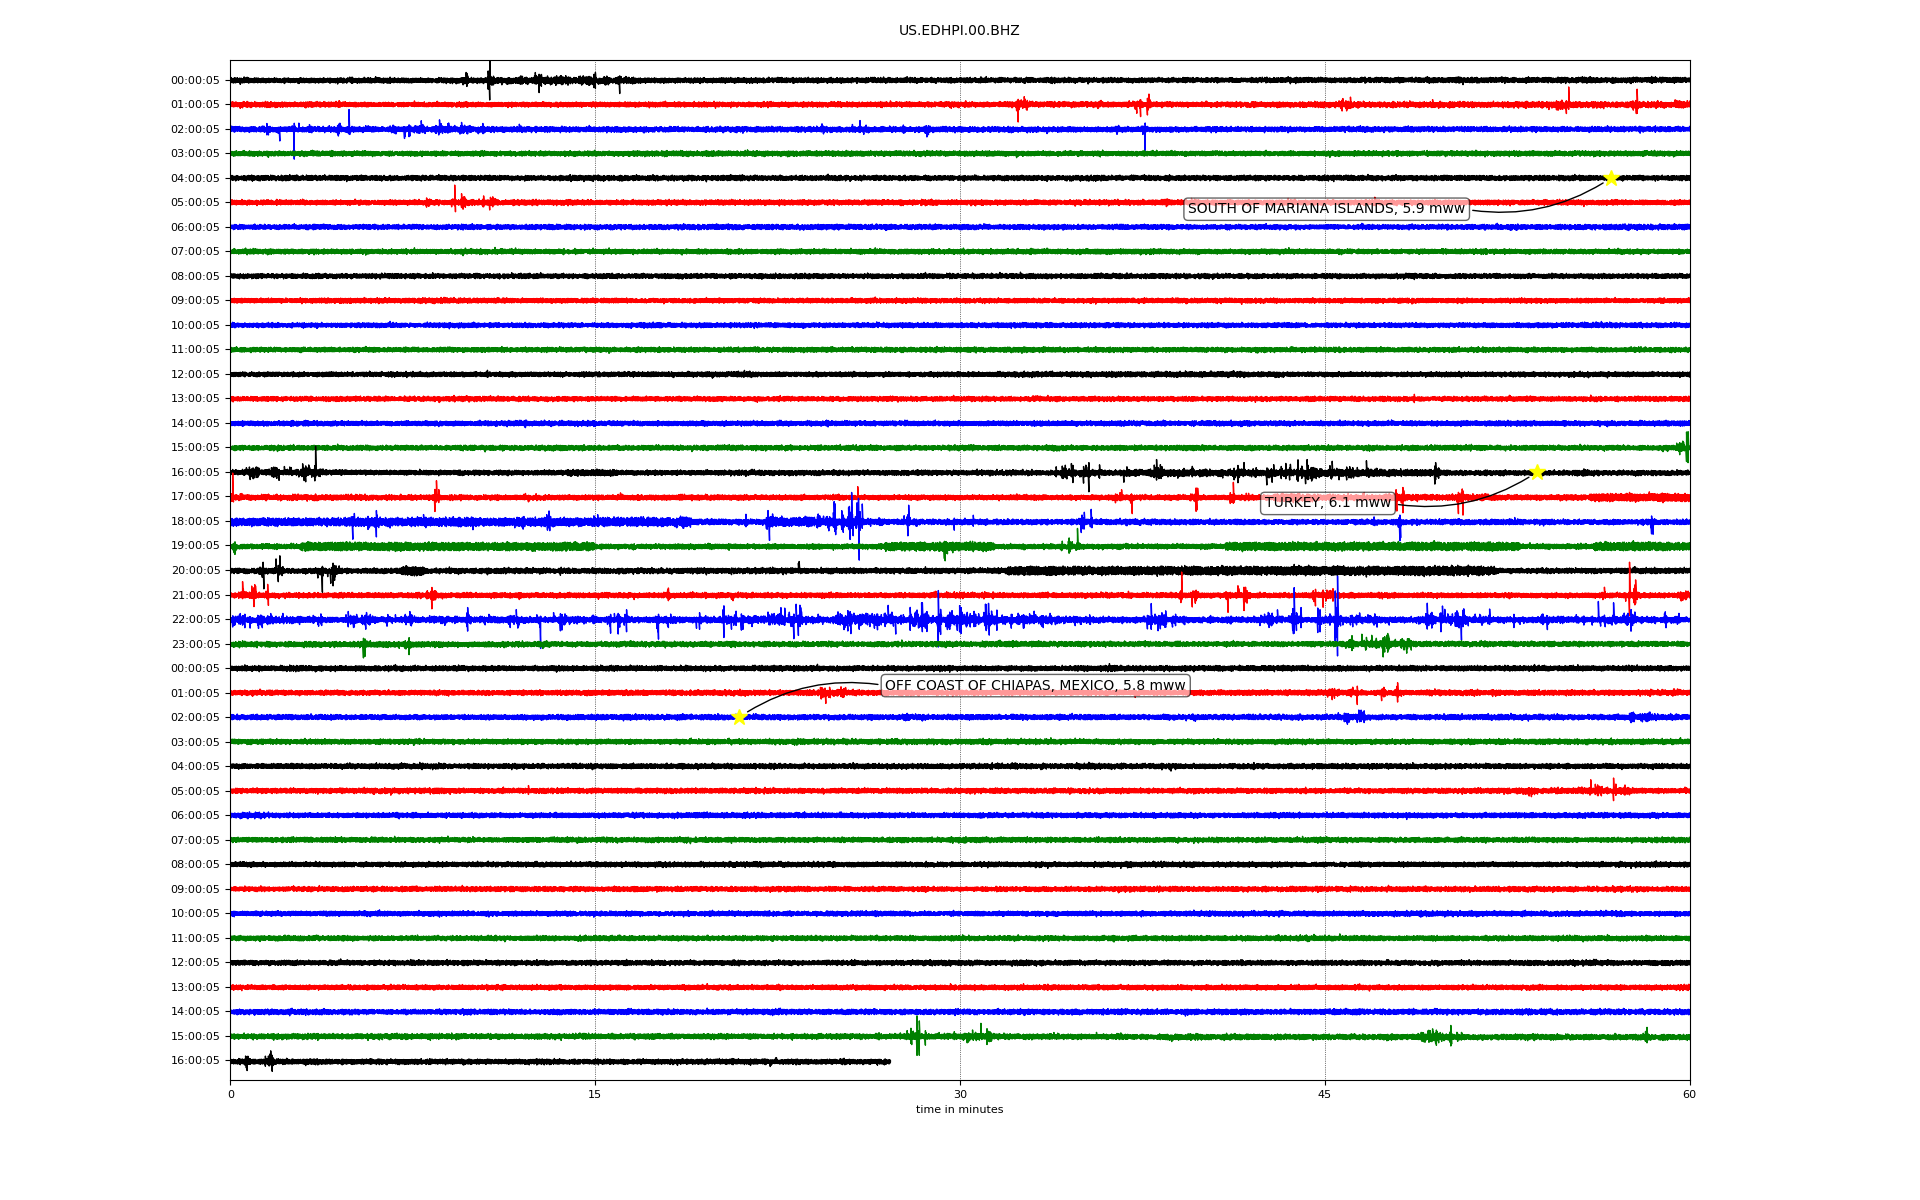
Task: Select the SOUTH OF MARIANA ISLANDS, 5.9 mww label
Action: 1326,209
